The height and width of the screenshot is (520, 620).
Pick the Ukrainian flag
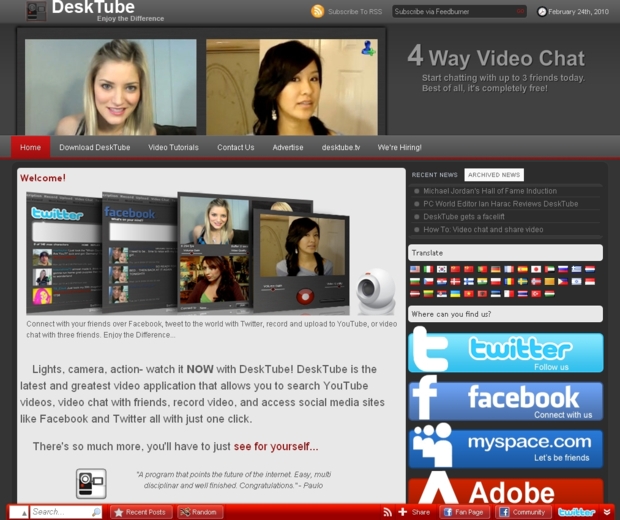456,294
